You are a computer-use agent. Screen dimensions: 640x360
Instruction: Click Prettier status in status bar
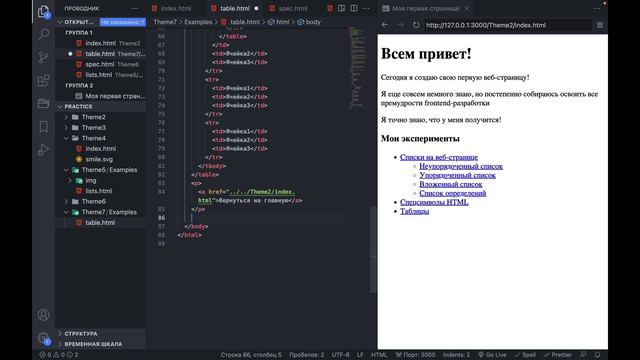(558, 355)
